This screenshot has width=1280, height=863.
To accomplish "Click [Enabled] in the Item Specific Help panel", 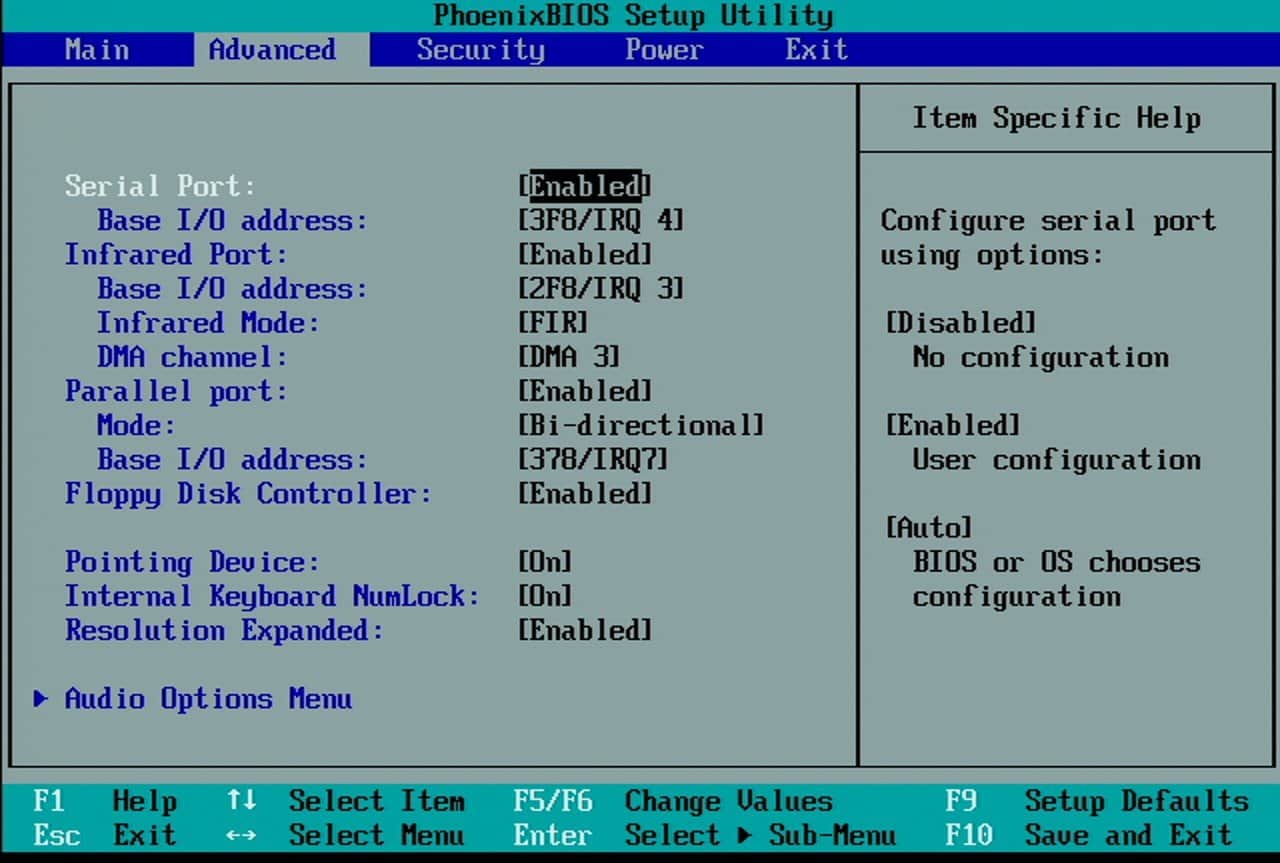I will [953, 425].
